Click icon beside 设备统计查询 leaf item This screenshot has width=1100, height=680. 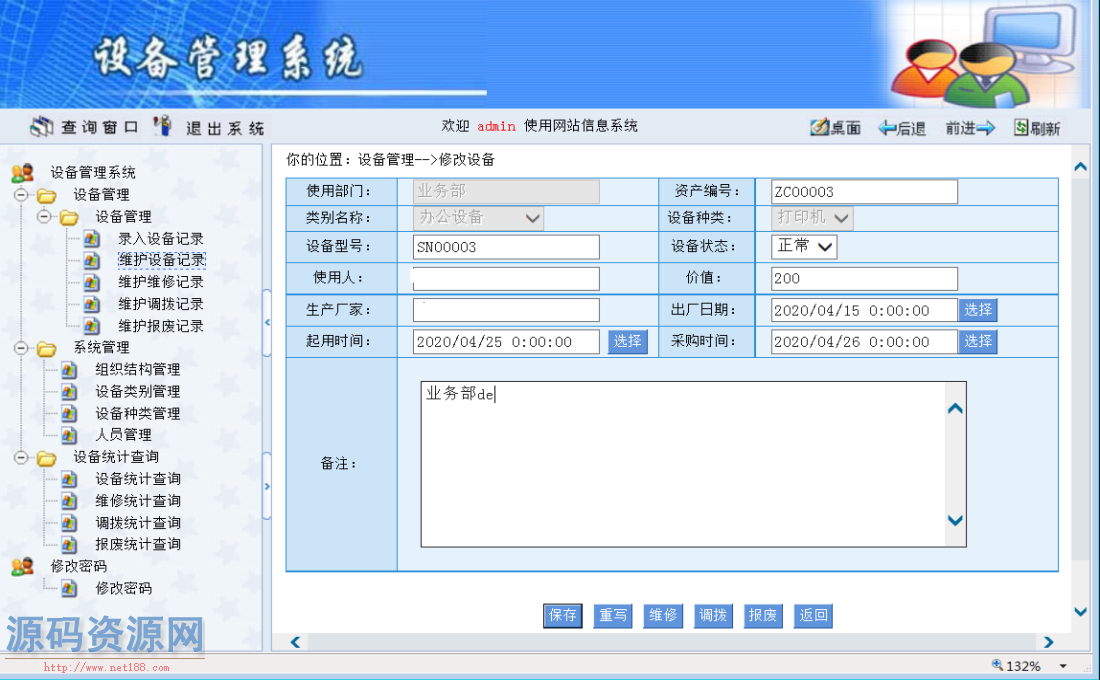pyautogui.click(x=69, y=479)
